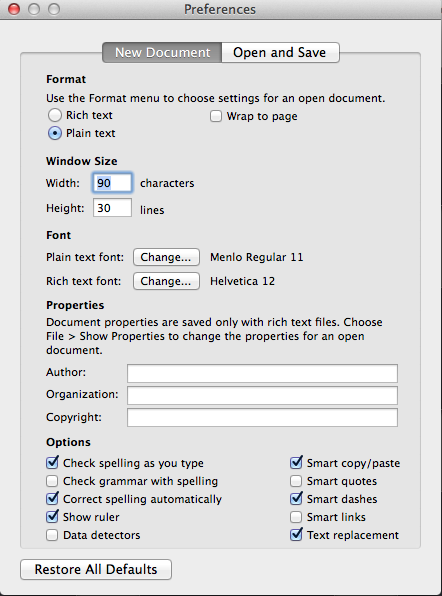Screen dimensions: 442x596
Task: Click the Width characters input field
Action: pos(112,183)
